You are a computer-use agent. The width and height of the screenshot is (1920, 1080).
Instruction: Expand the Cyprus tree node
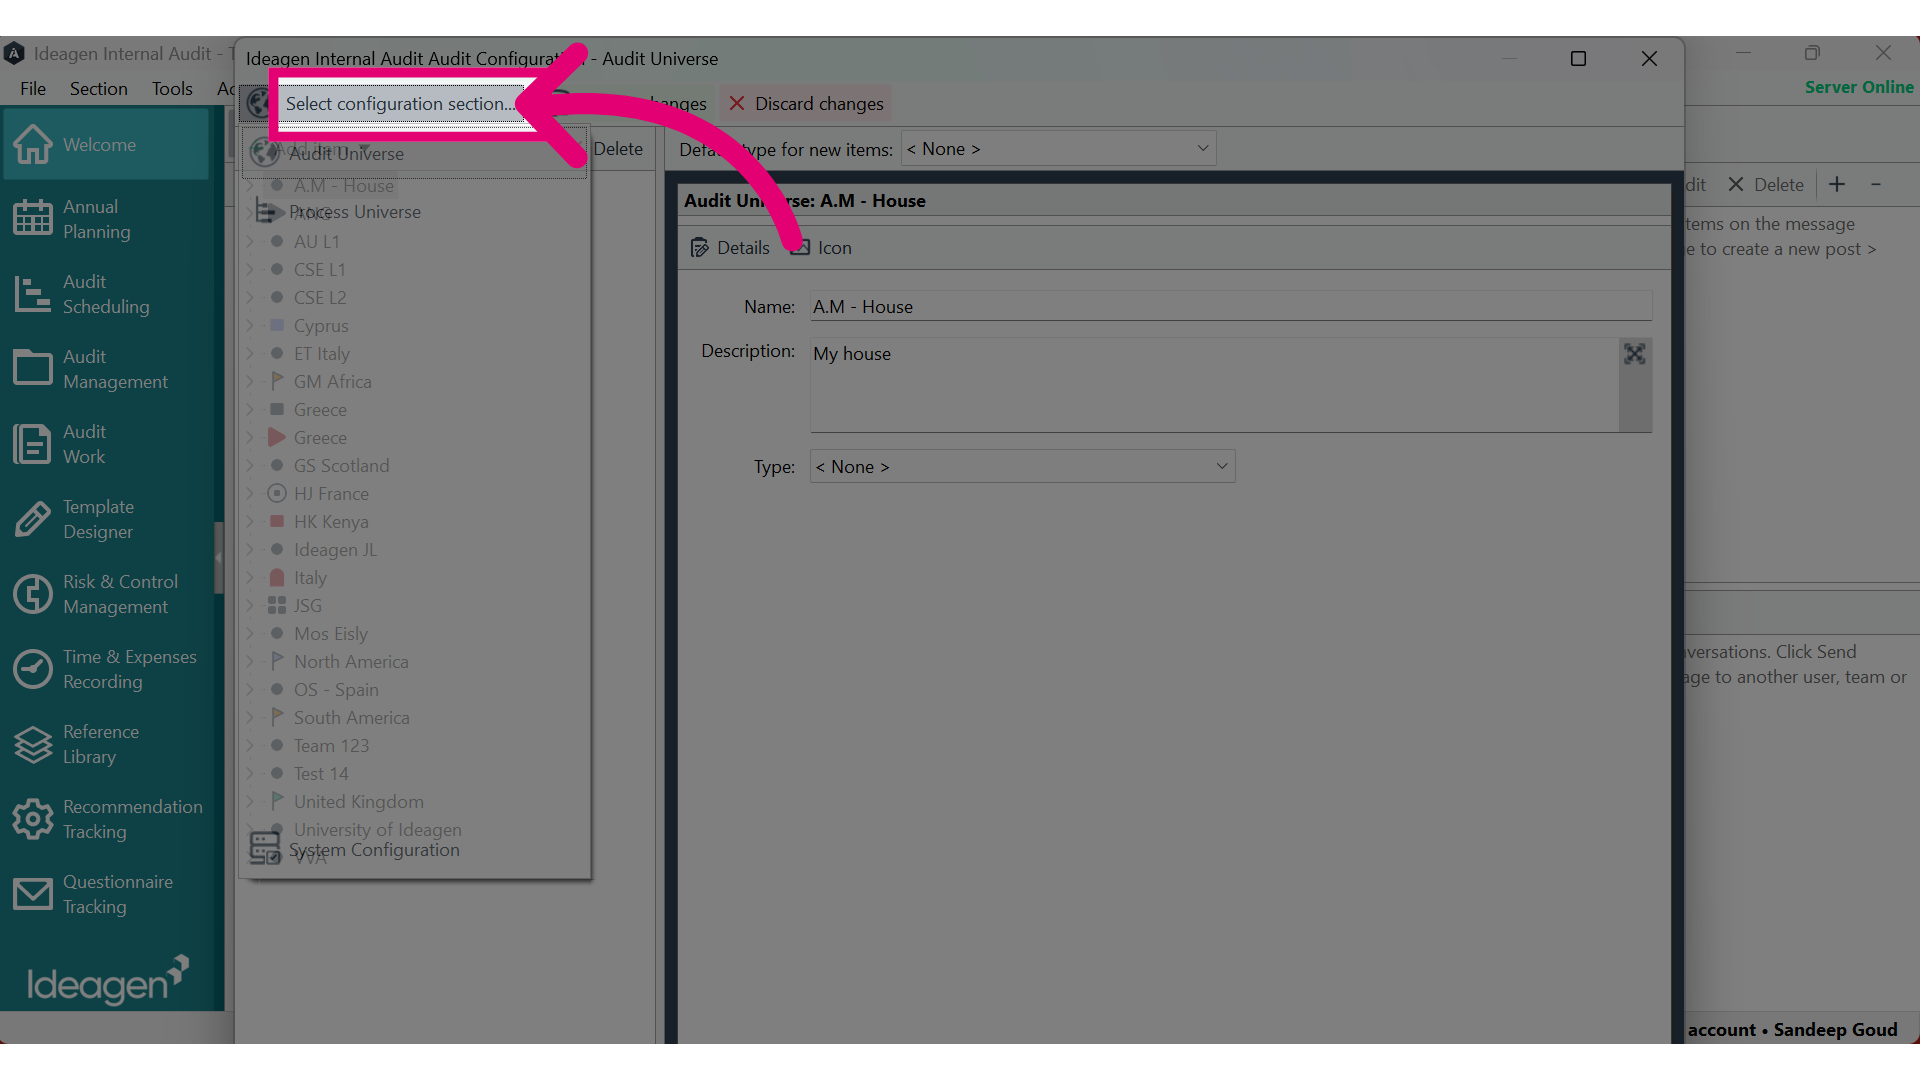(251, 325)
